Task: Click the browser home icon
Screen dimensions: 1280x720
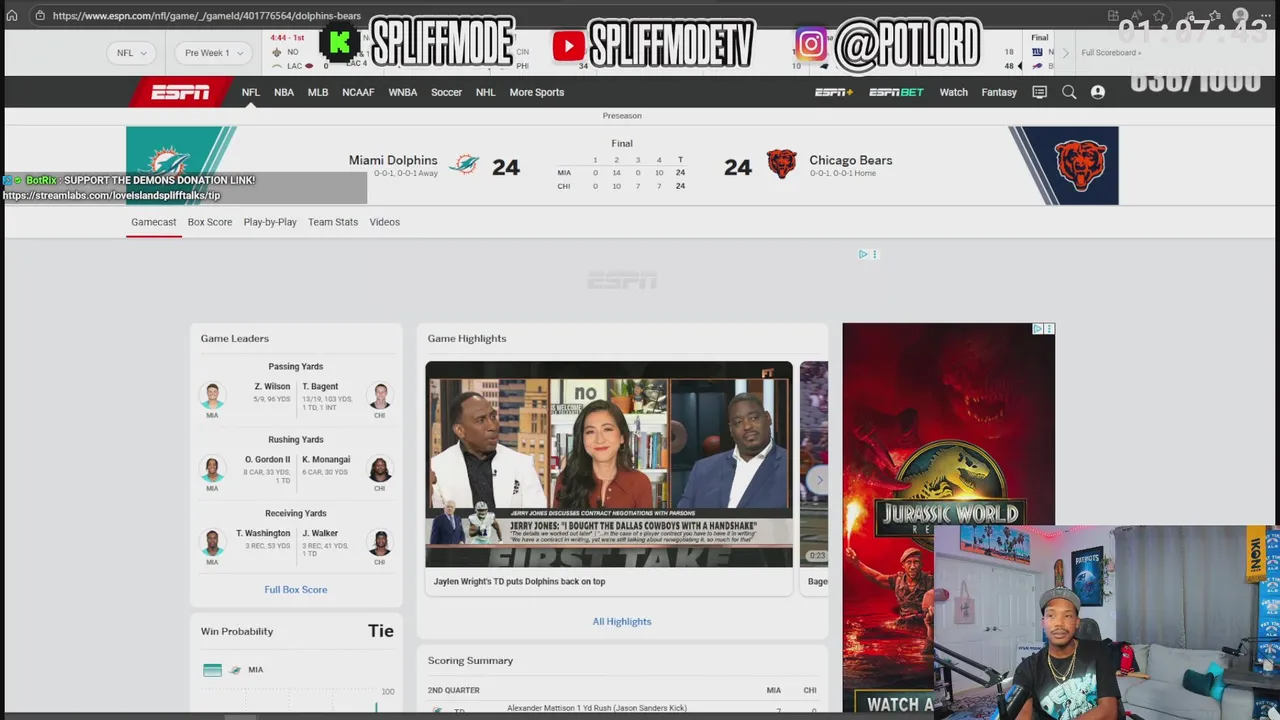Action: coord(12,16)
